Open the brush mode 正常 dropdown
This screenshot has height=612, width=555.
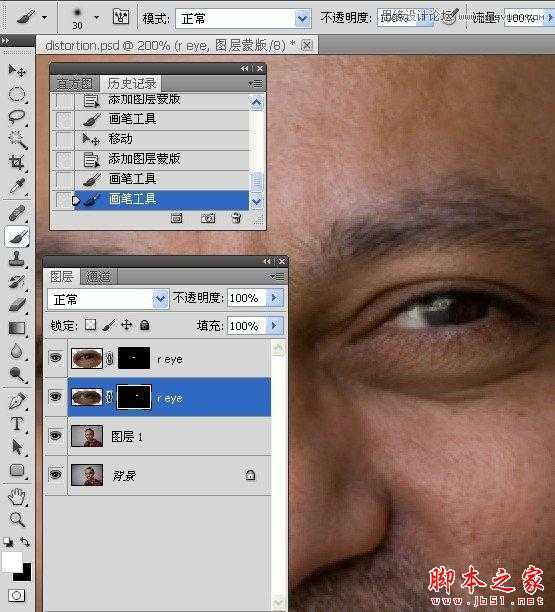pyautogui.click(x=302, y=18)
